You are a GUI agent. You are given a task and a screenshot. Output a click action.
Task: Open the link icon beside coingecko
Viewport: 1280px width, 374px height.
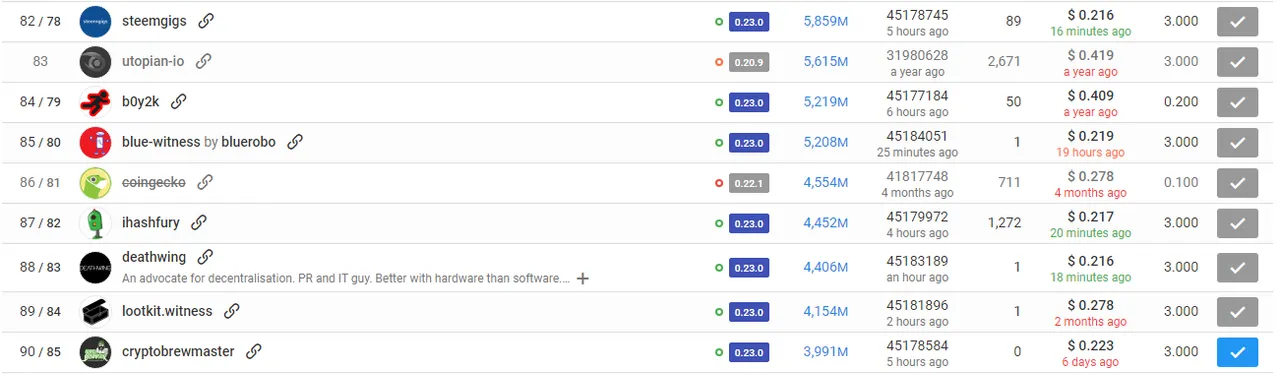[205, 182]
